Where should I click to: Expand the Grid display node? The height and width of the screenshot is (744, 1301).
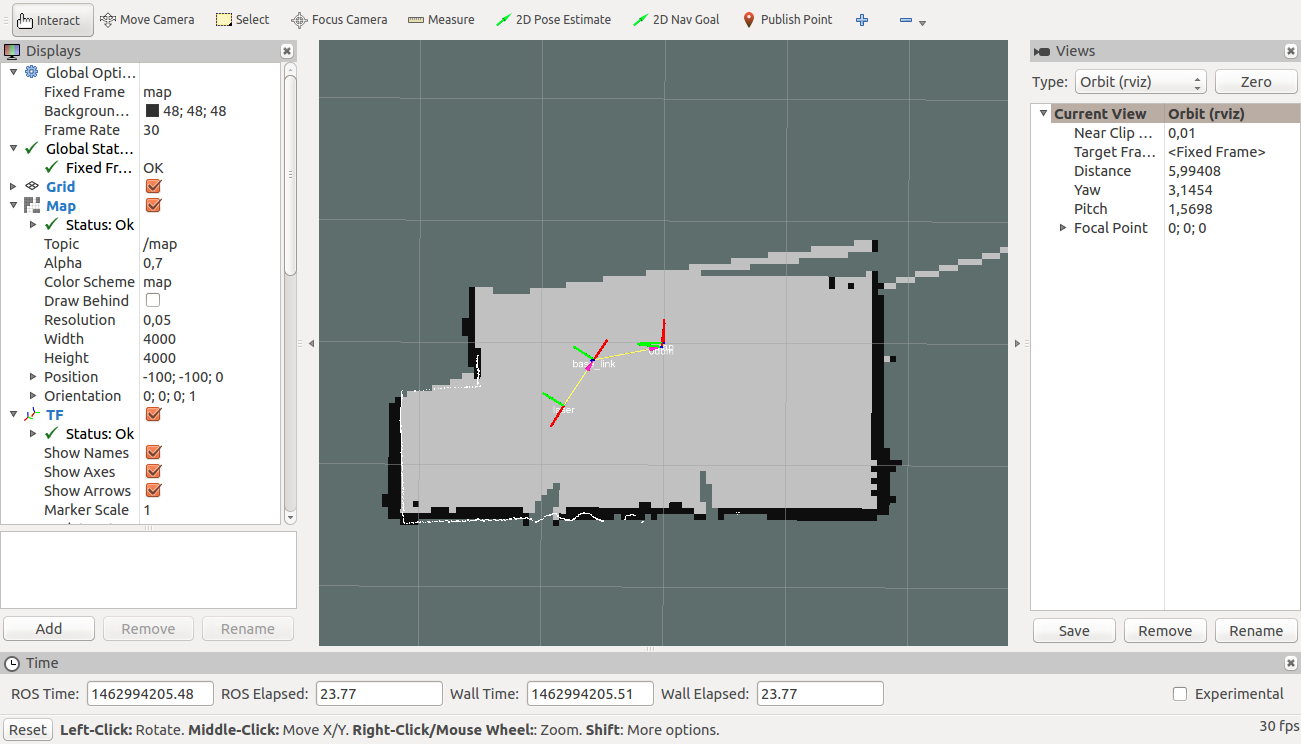click(x=13, y=187)
